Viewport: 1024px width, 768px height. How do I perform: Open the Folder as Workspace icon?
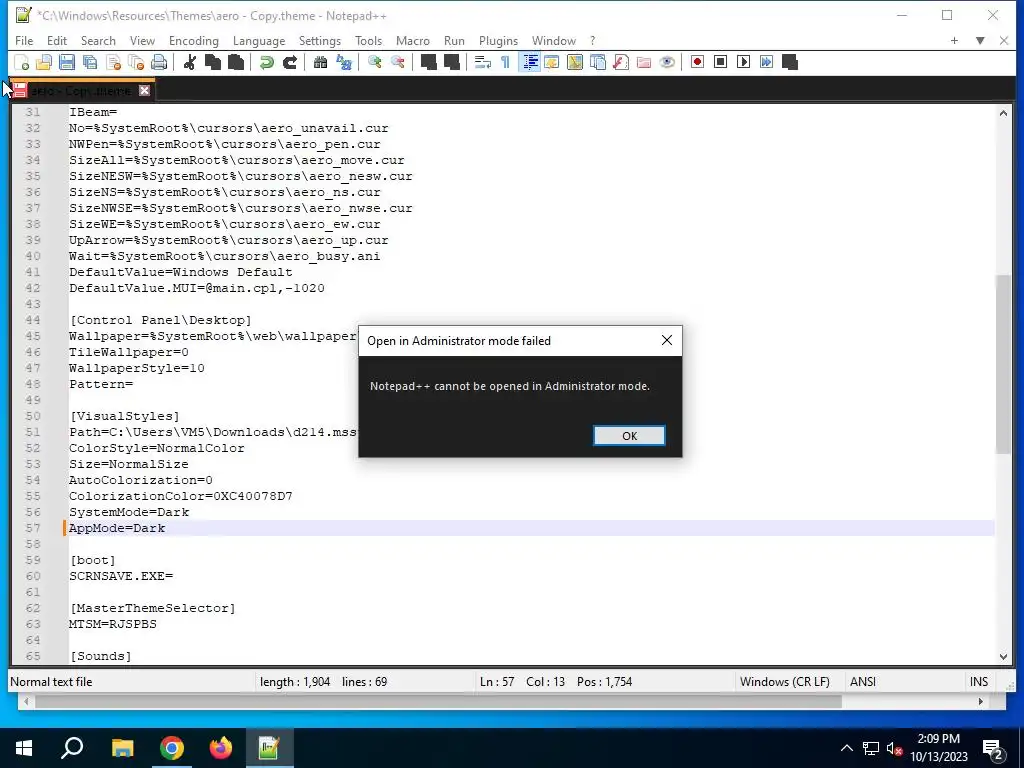(x=644, y=62)
